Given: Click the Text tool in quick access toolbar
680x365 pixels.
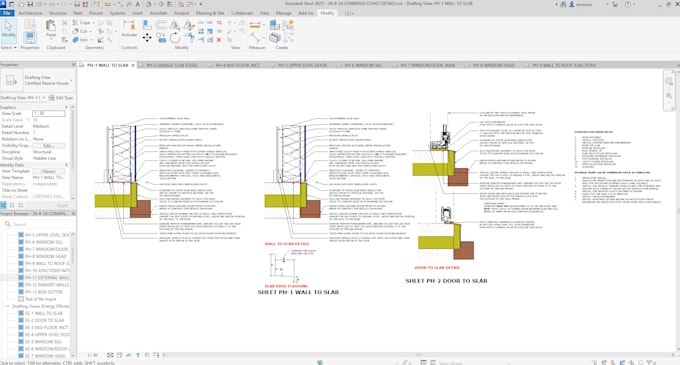Looking at the screenshot, I should 137,4.
